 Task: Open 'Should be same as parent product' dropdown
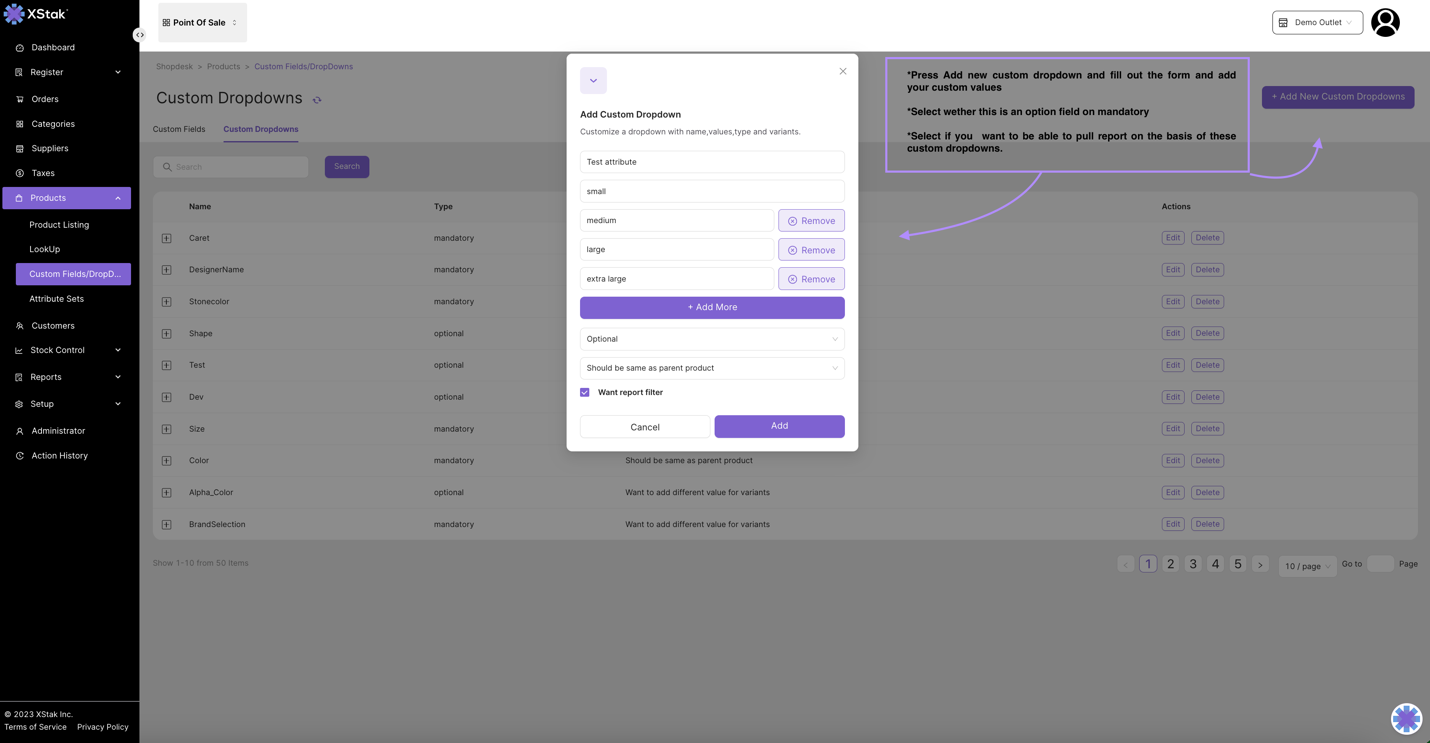711,368
